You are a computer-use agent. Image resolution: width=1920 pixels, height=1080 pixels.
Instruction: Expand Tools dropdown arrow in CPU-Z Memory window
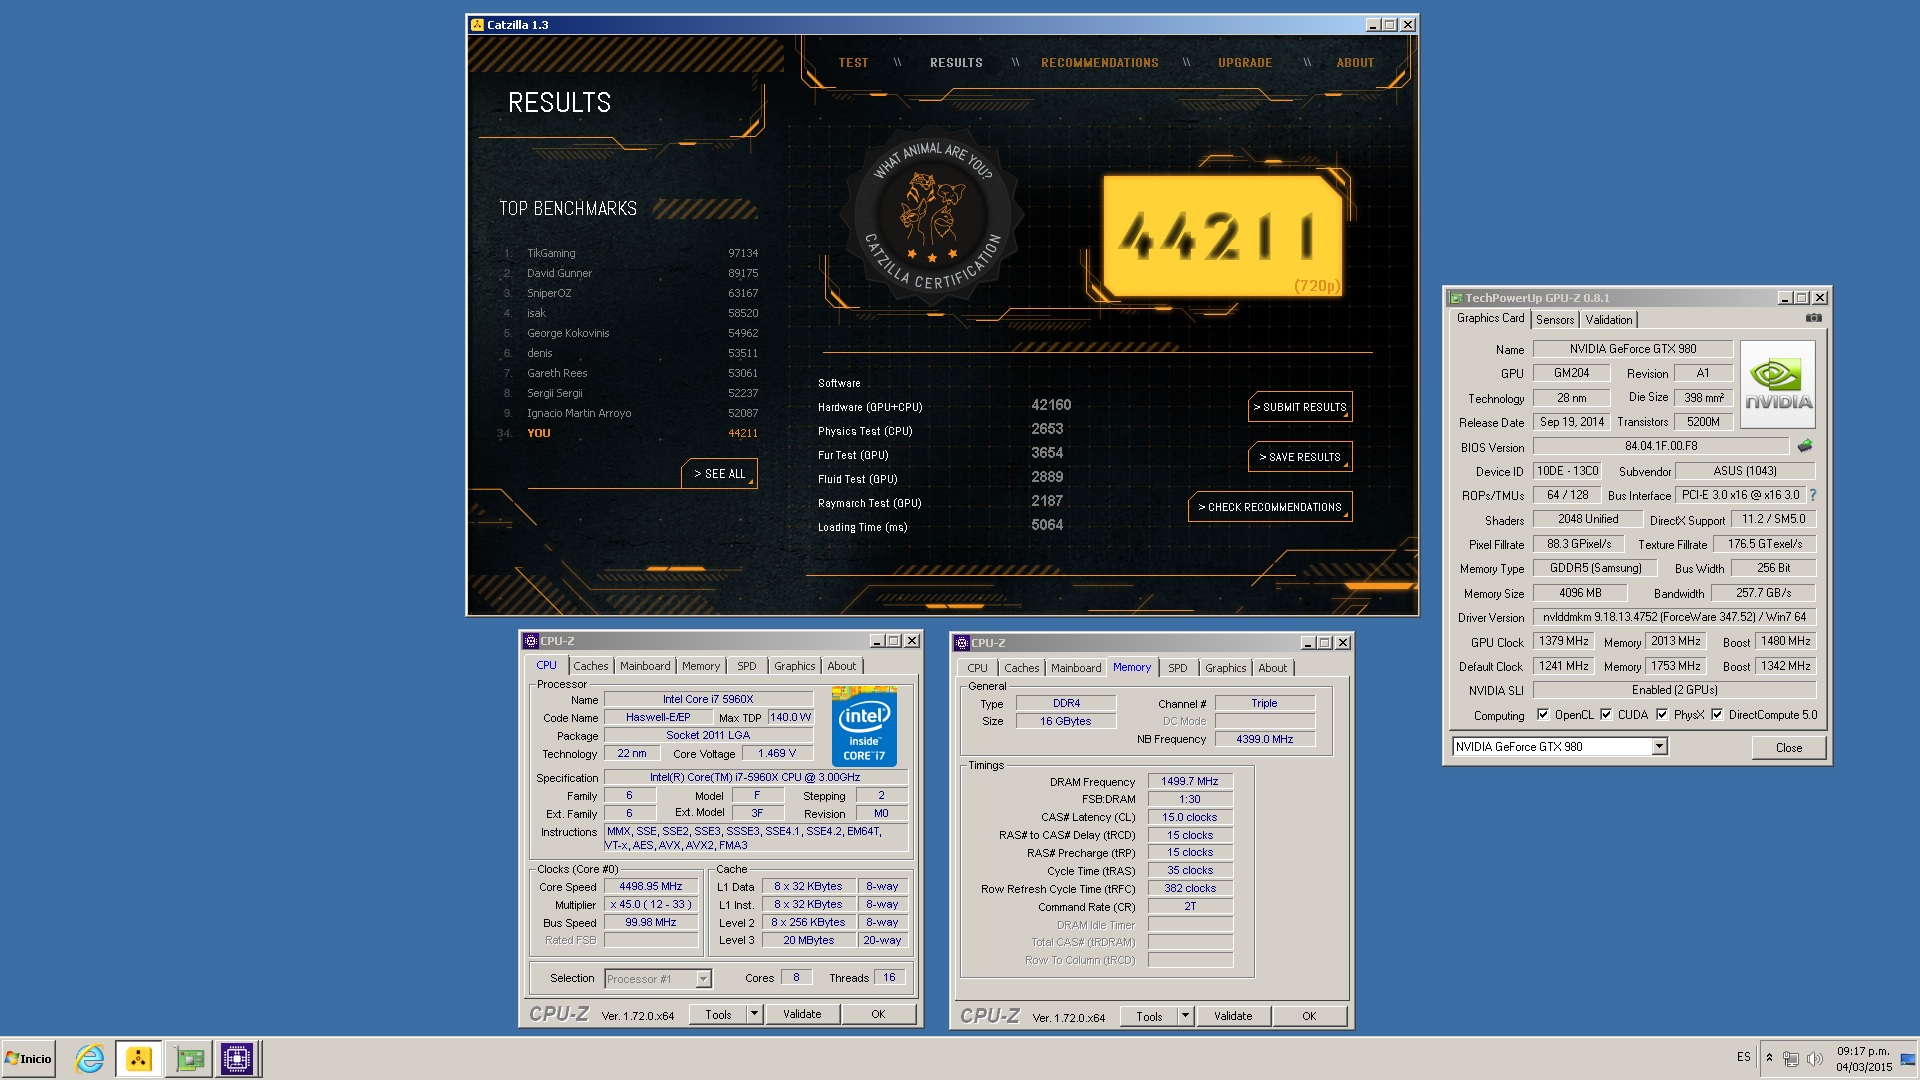tap(1185, 1016)
